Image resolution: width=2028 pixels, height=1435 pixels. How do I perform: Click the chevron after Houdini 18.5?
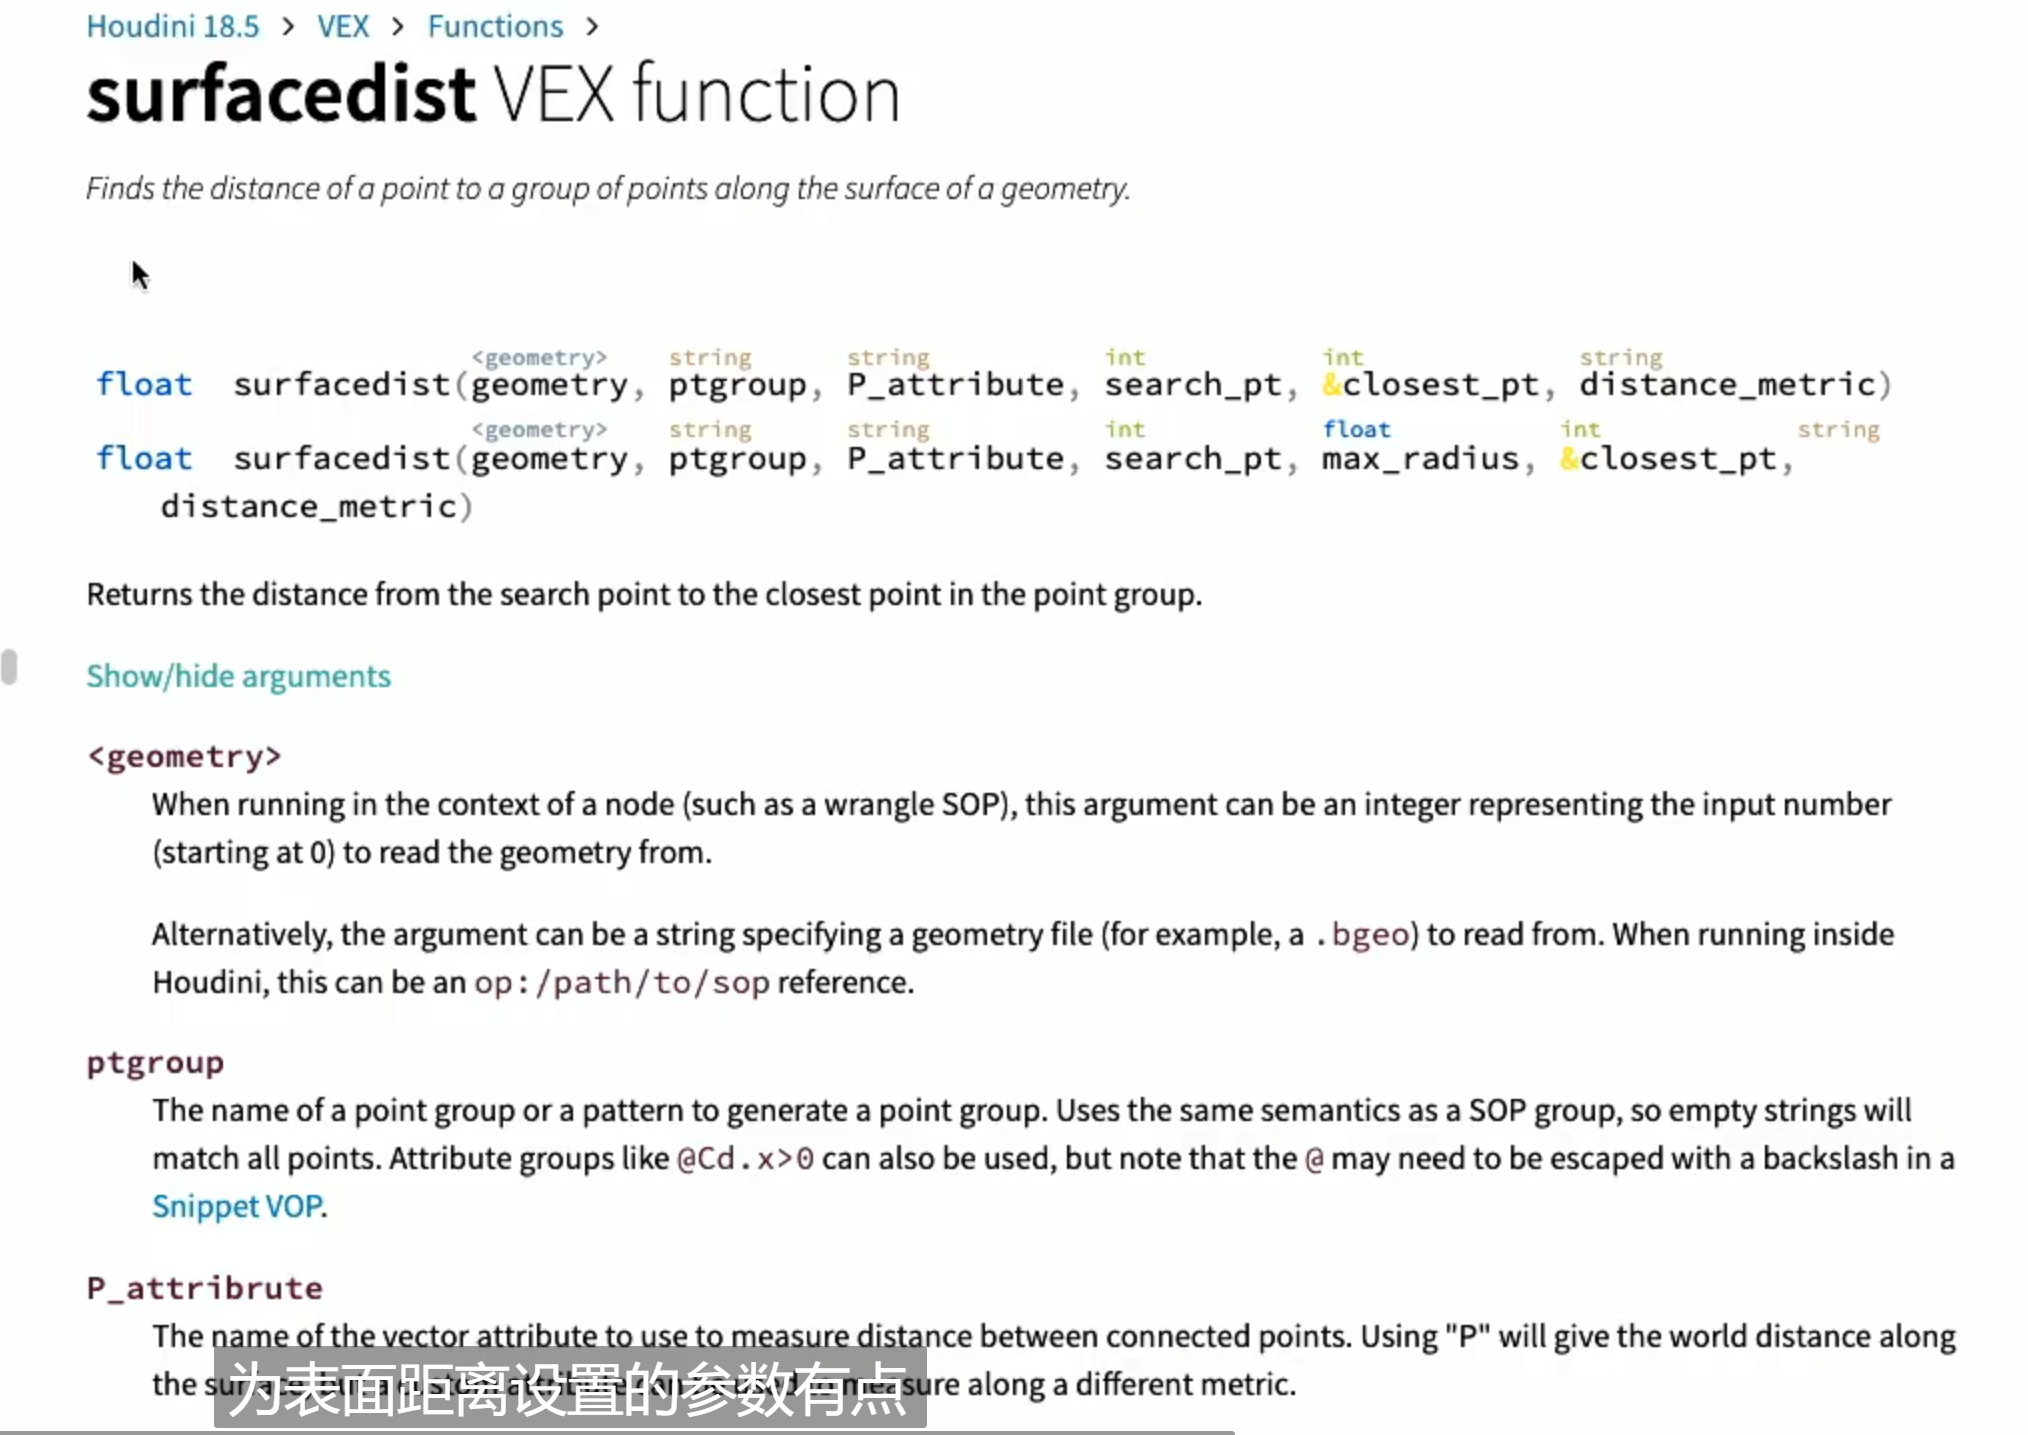point(288,27)
